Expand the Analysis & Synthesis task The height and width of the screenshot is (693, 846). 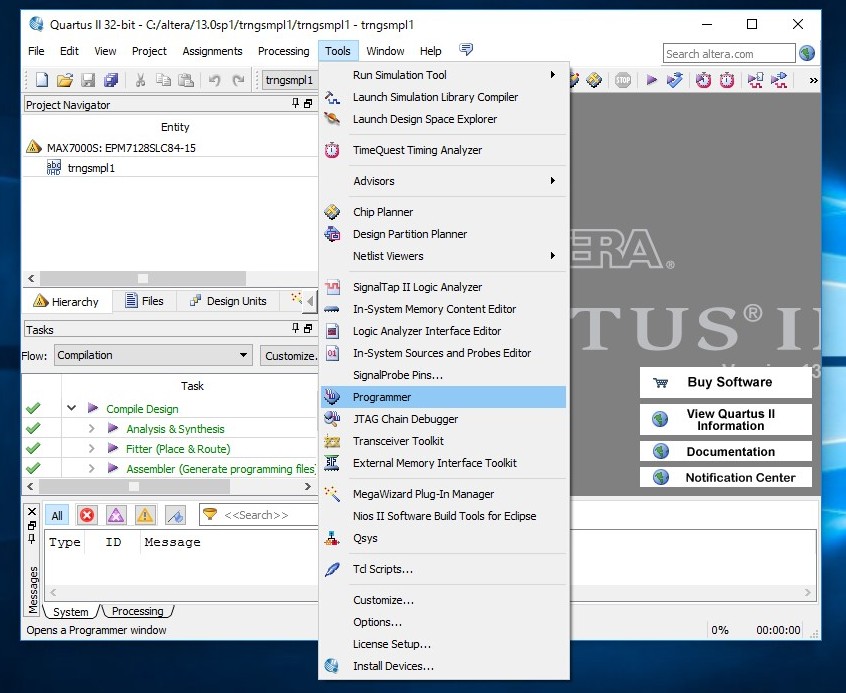click(x=91, y=429)
